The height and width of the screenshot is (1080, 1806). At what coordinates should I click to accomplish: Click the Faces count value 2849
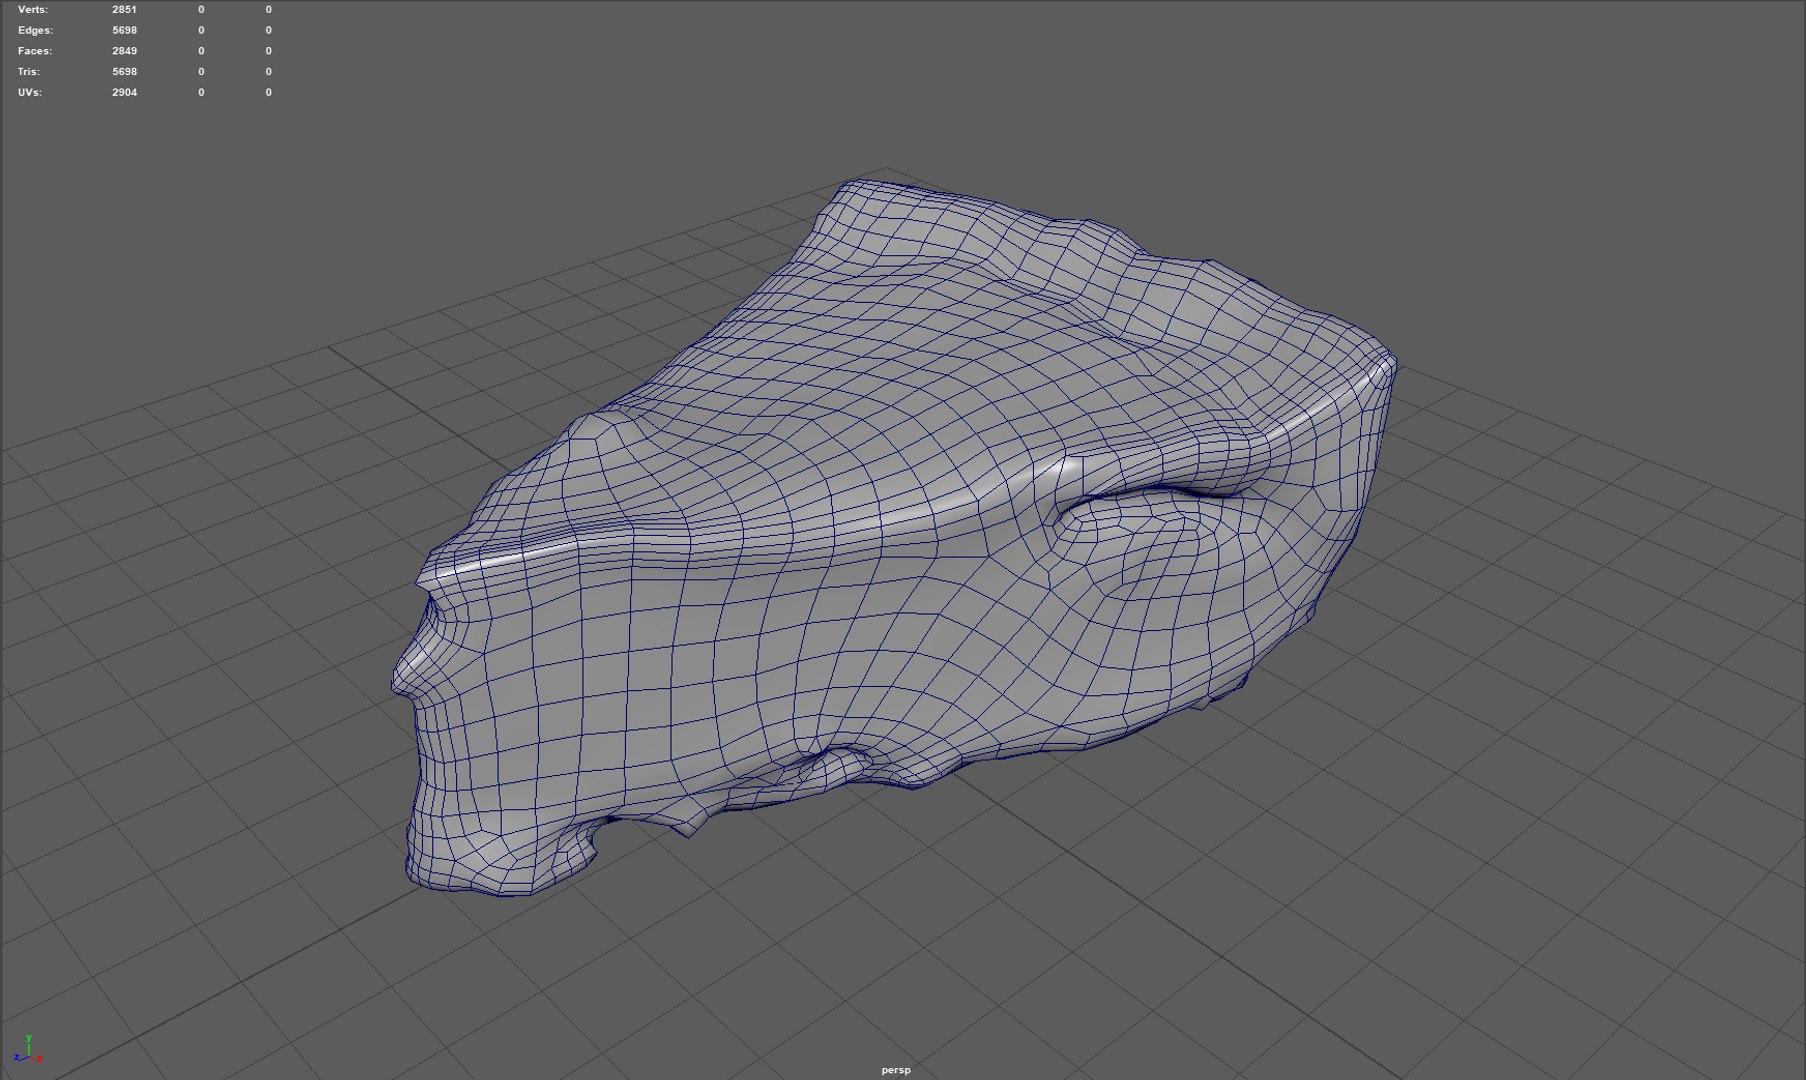124,51
